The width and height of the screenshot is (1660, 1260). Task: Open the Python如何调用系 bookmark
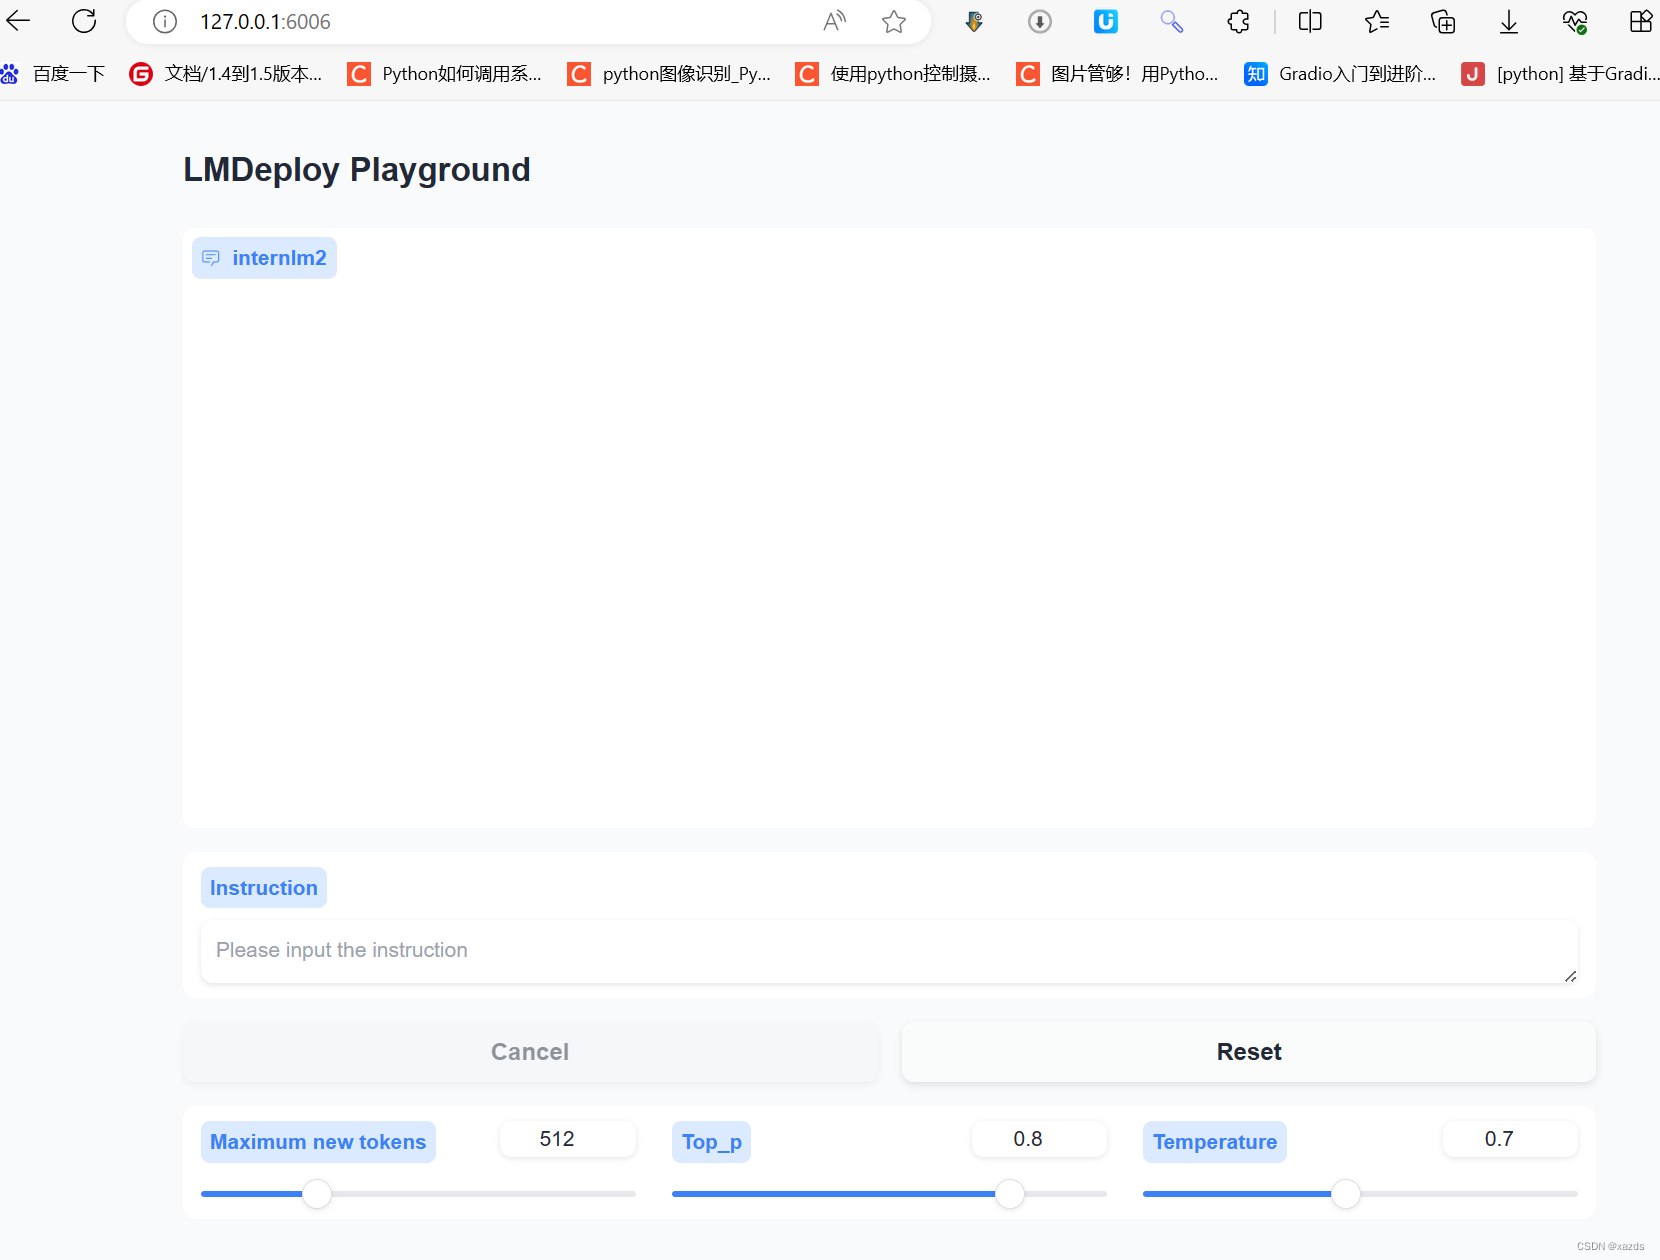tap(445, 73)
